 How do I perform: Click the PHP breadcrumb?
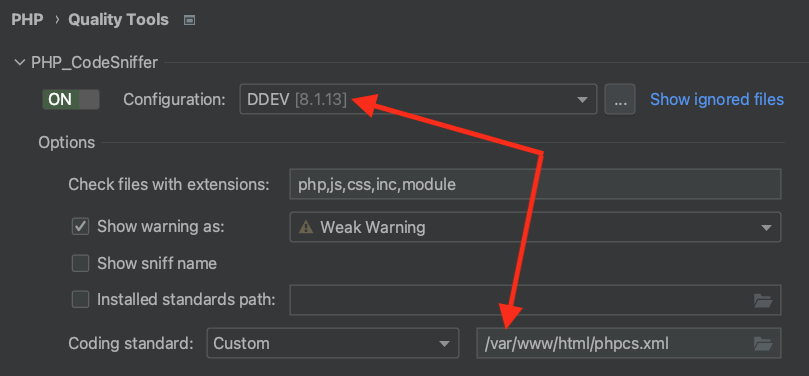[27, 20]
